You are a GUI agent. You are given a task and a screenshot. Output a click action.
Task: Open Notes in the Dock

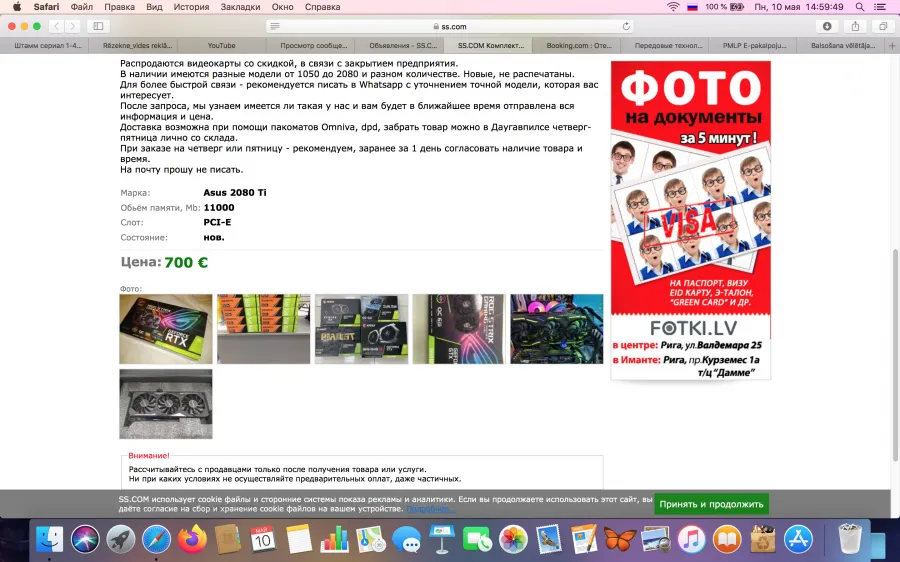pos(298,540)
